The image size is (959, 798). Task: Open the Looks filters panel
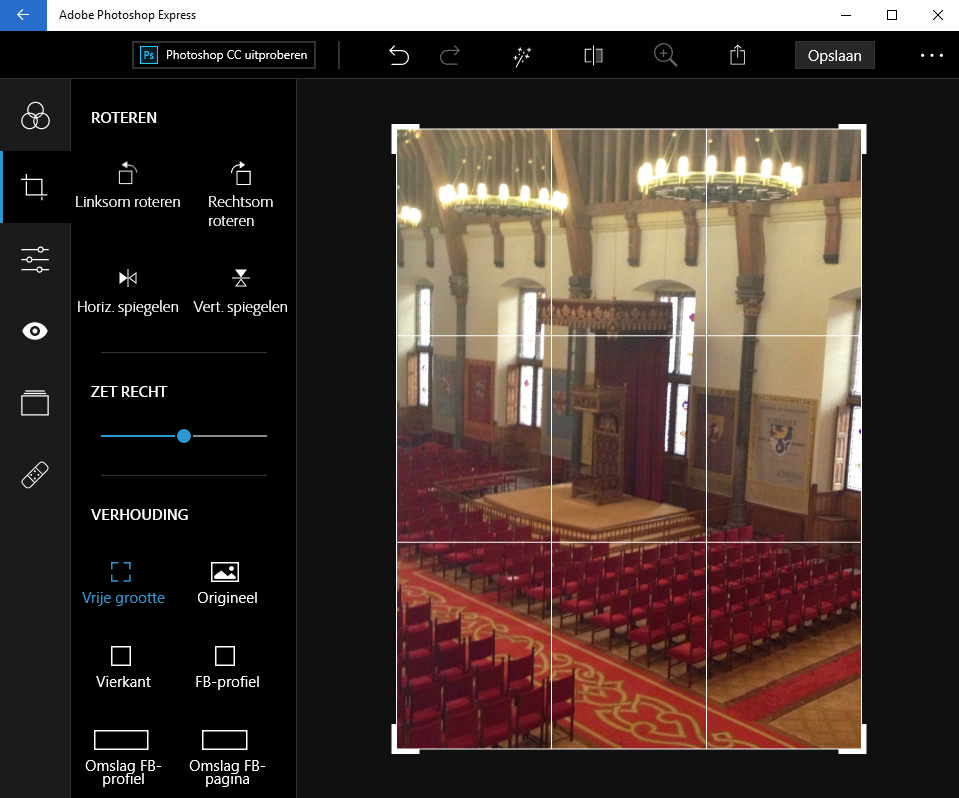click(x=35, y=116)
